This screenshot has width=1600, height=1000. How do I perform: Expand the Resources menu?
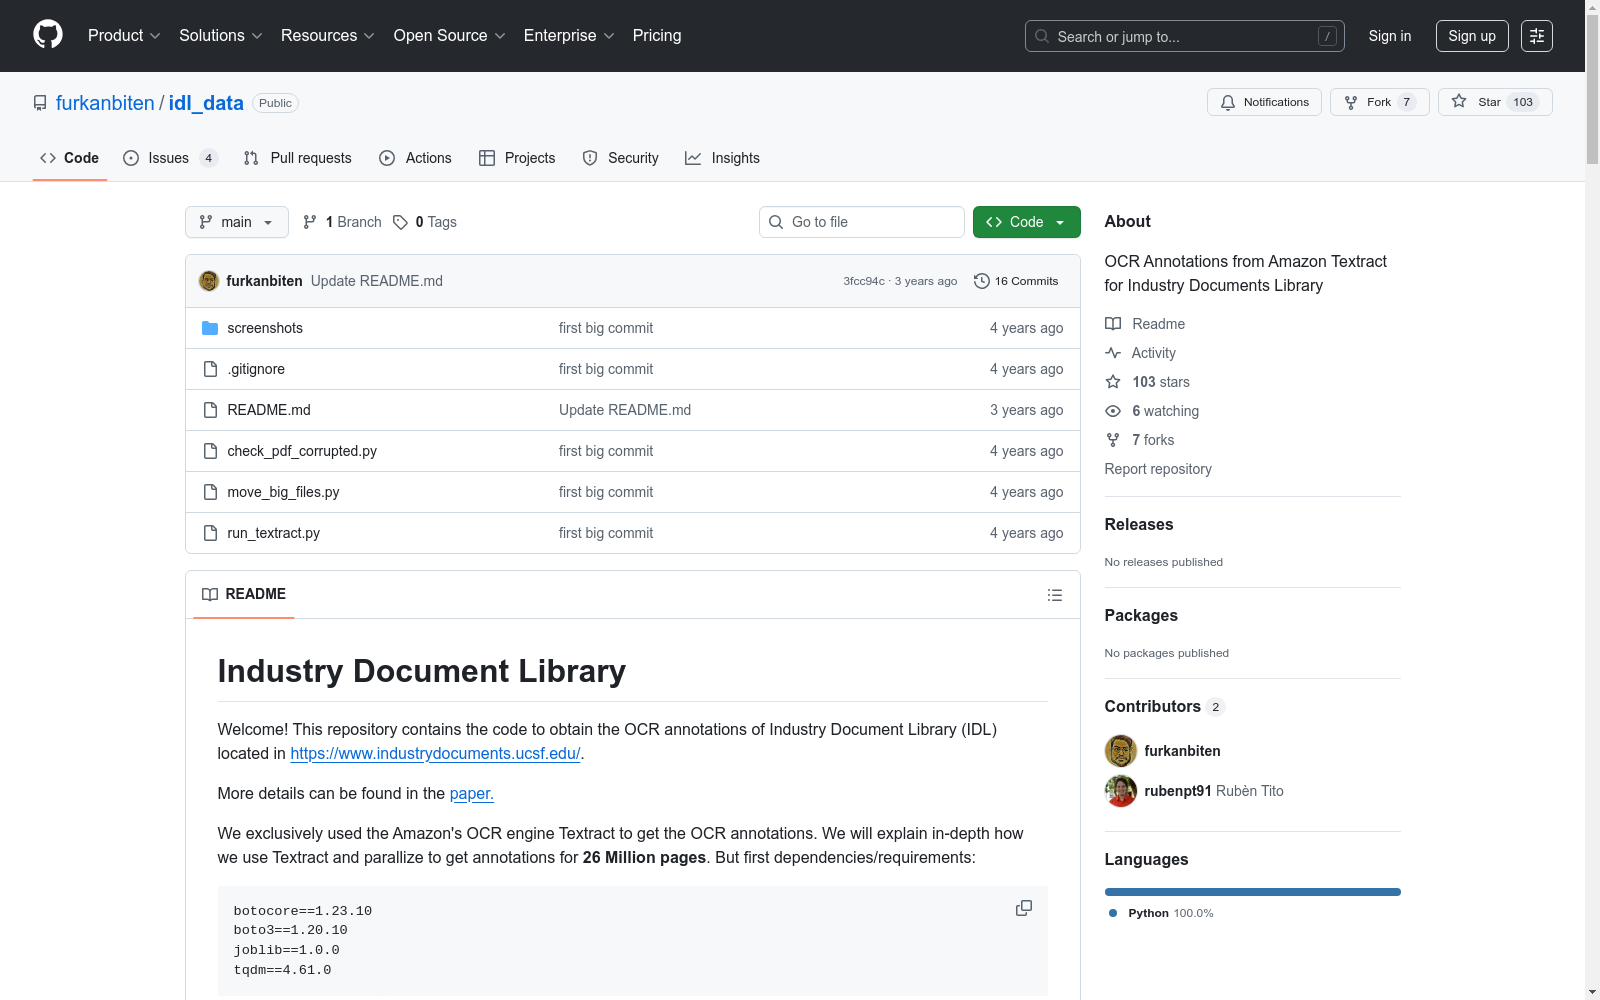[x=328, y=36]
